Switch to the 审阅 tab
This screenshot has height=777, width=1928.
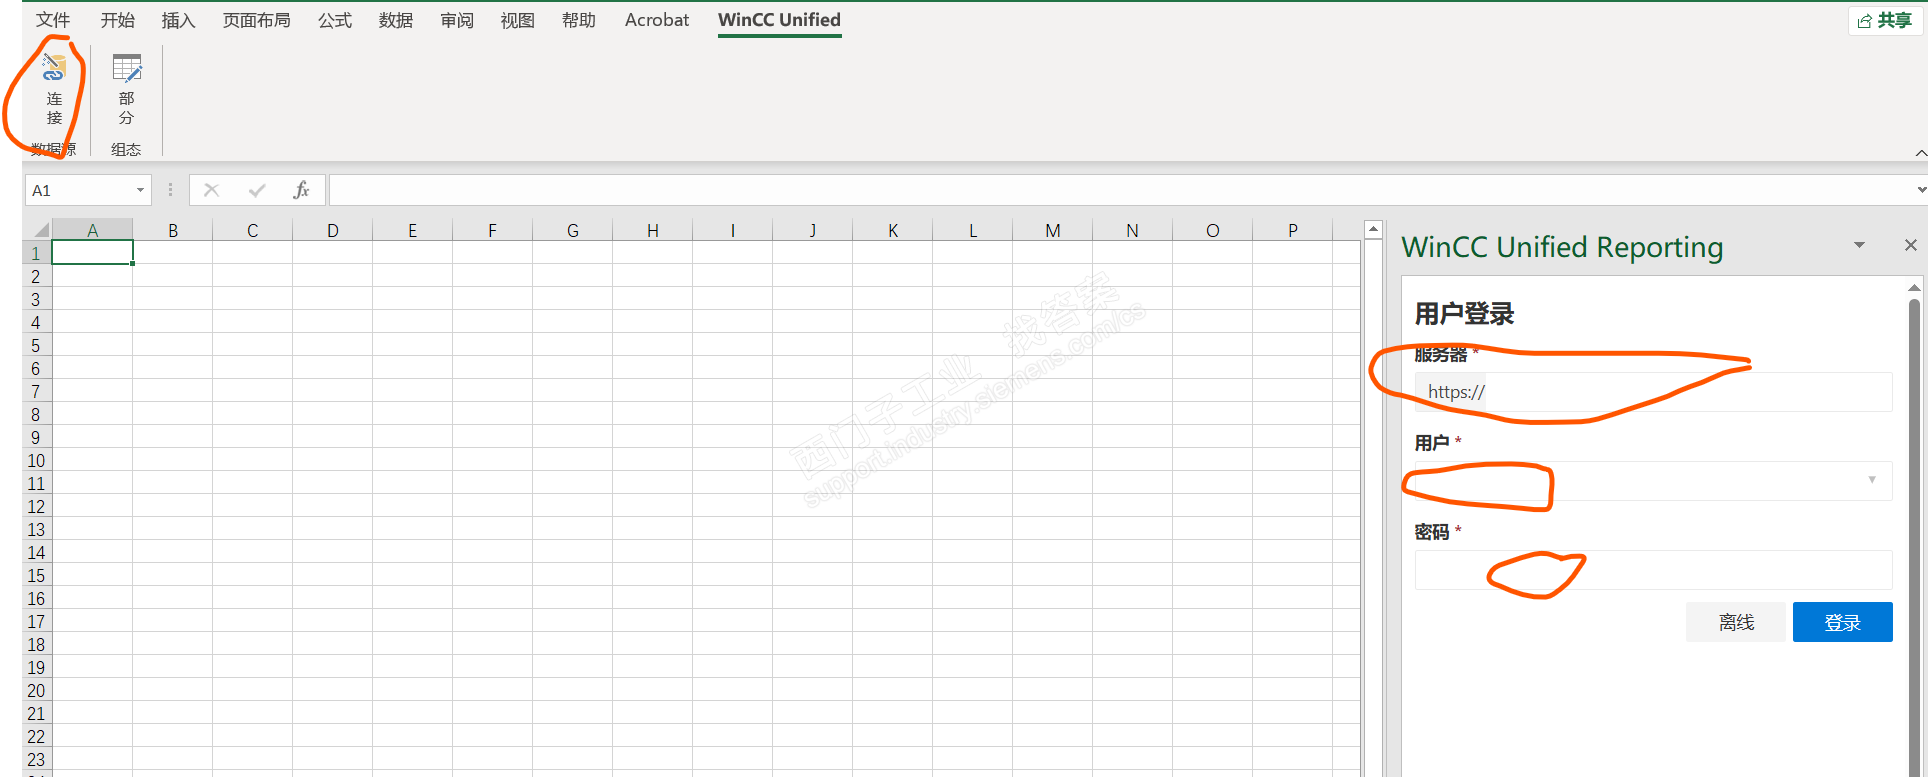457,20
